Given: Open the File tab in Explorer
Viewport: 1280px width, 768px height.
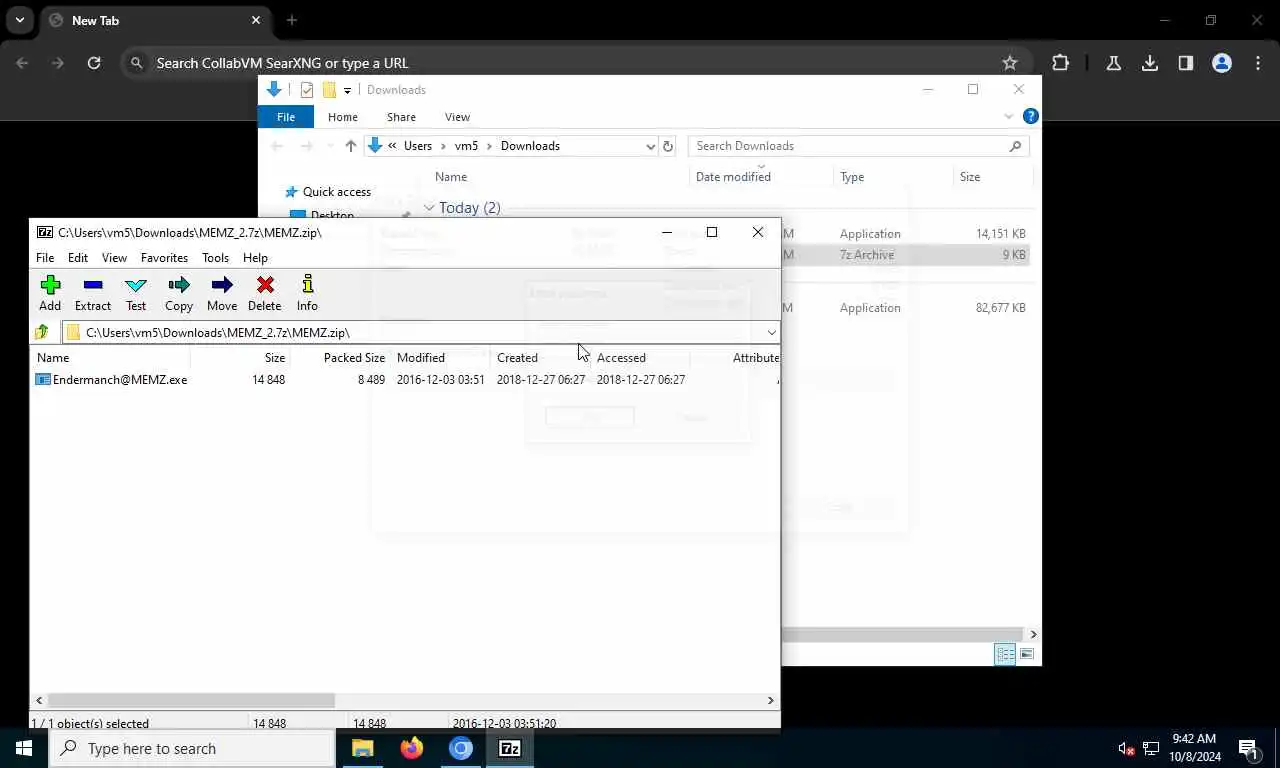Looking at the screenshot, I should [286, 117].
